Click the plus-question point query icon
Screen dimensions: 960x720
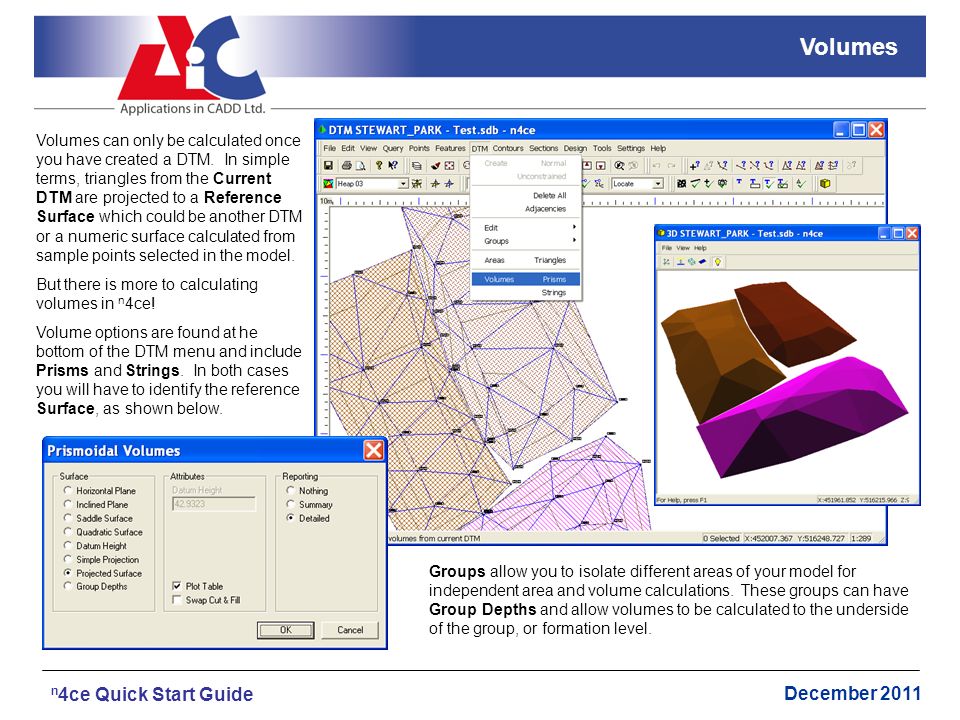[694, 165]
